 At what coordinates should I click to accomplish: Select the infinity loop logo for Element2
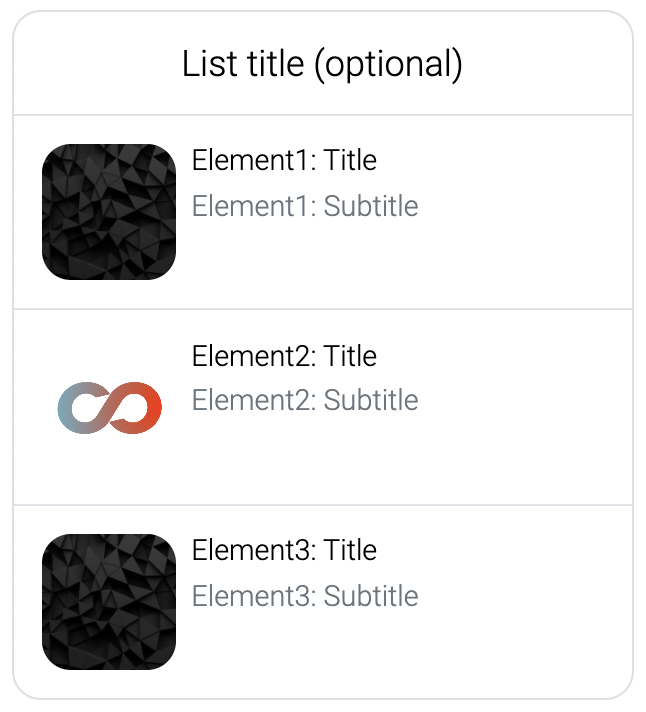pyautogui.click(x=109, y=408)
